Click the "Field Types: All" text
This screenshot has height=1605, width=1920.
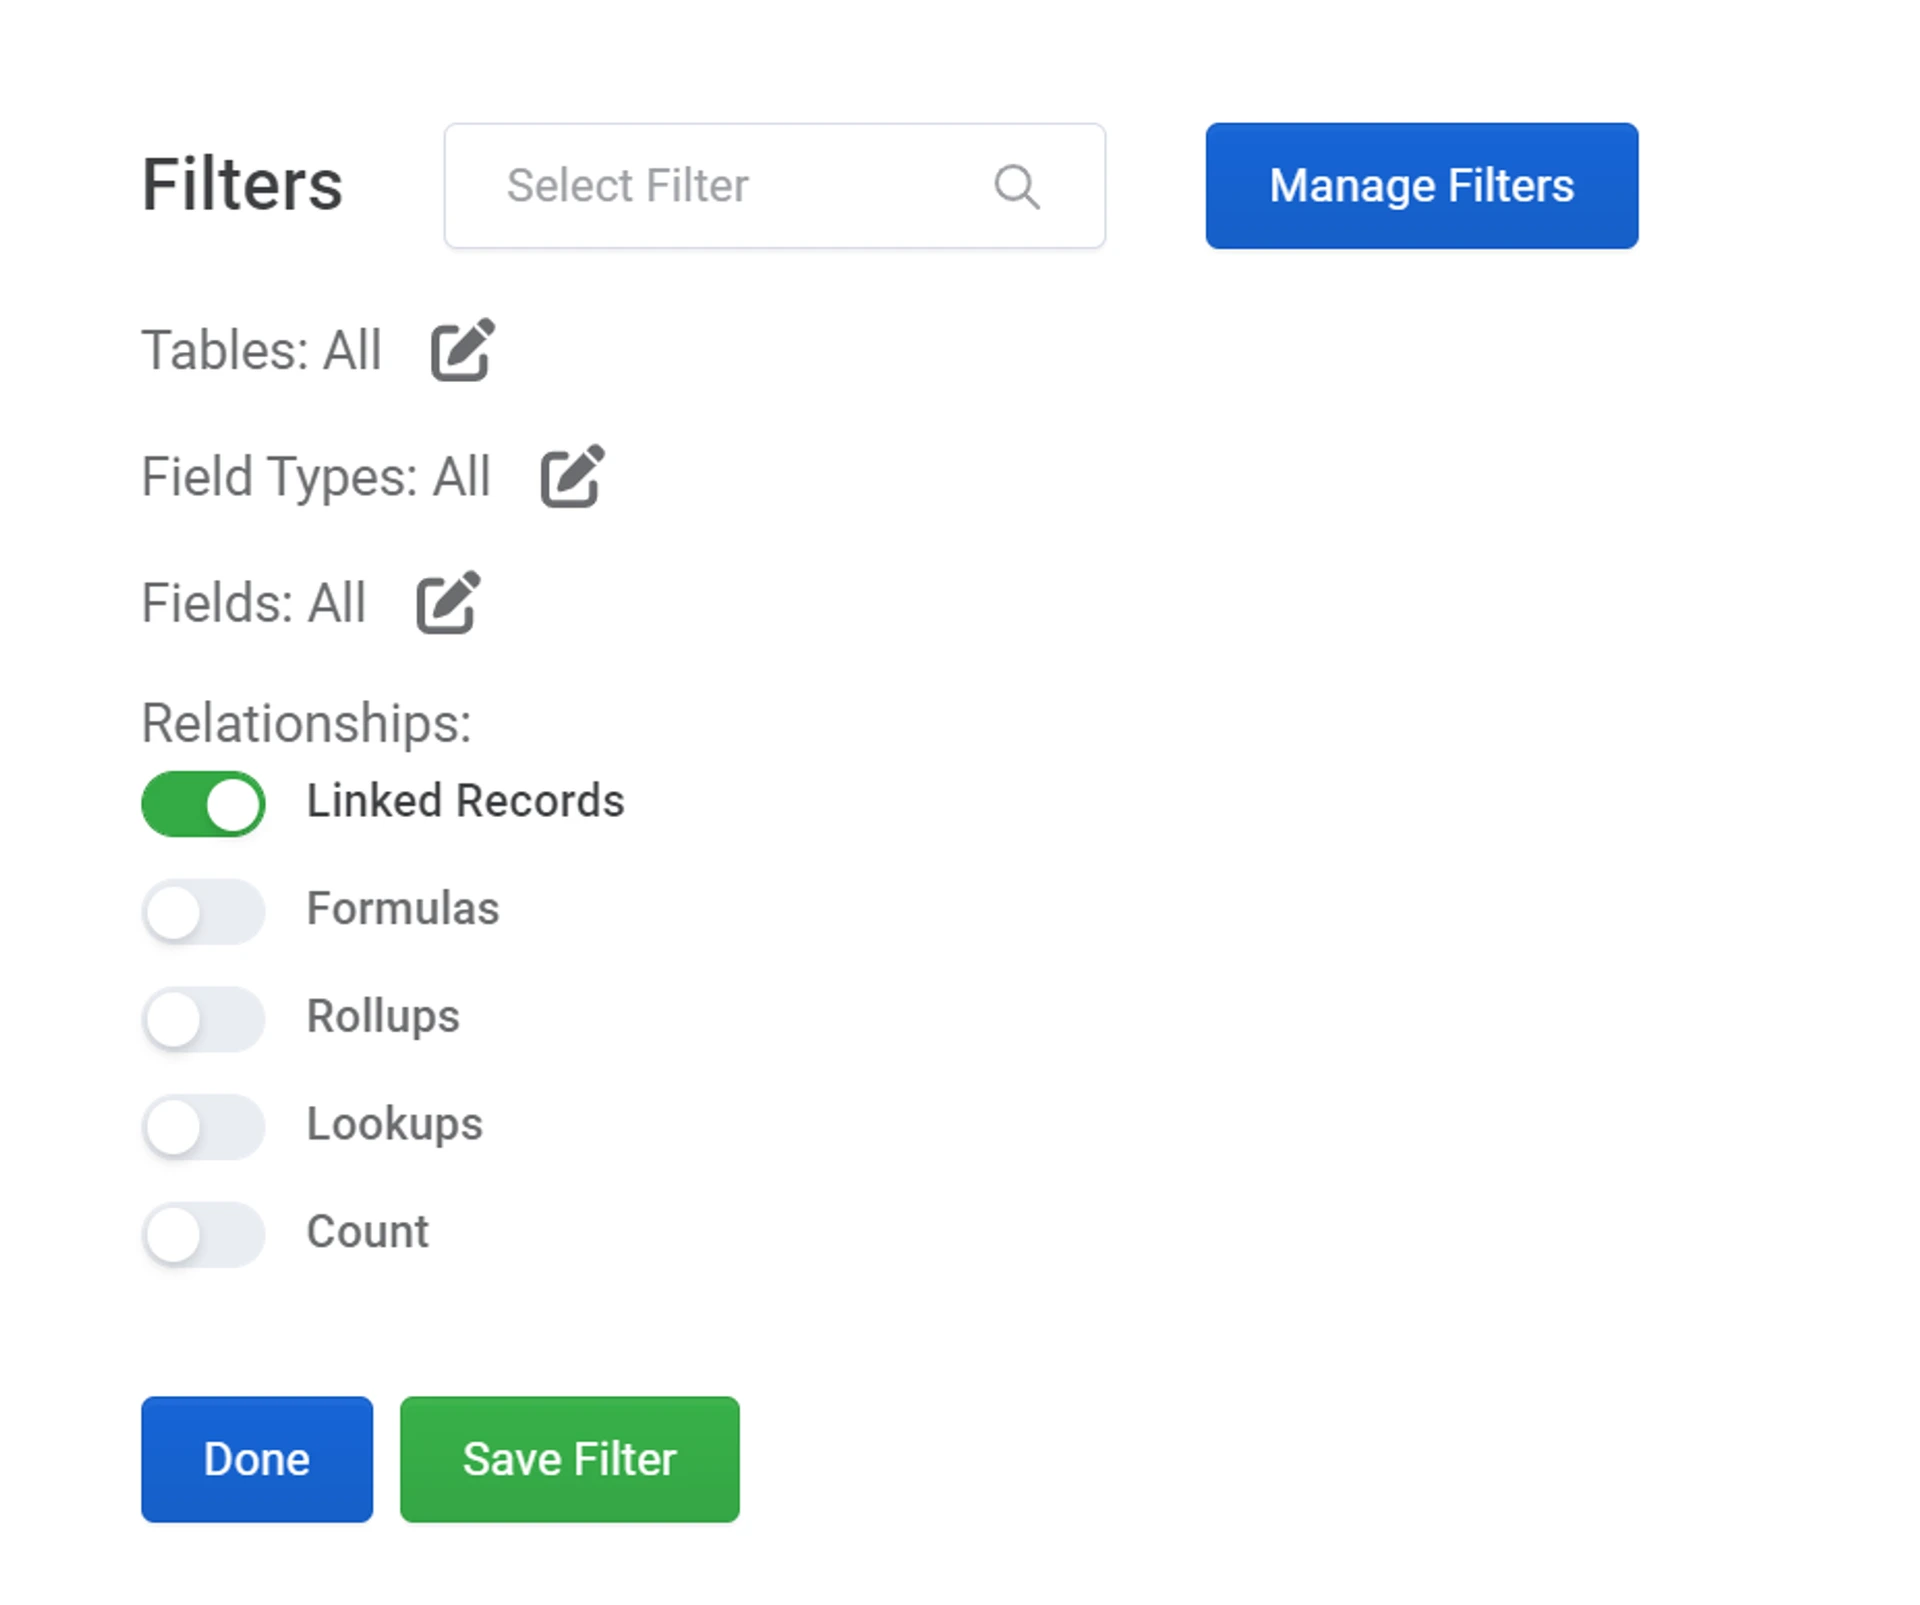point(316,477)
